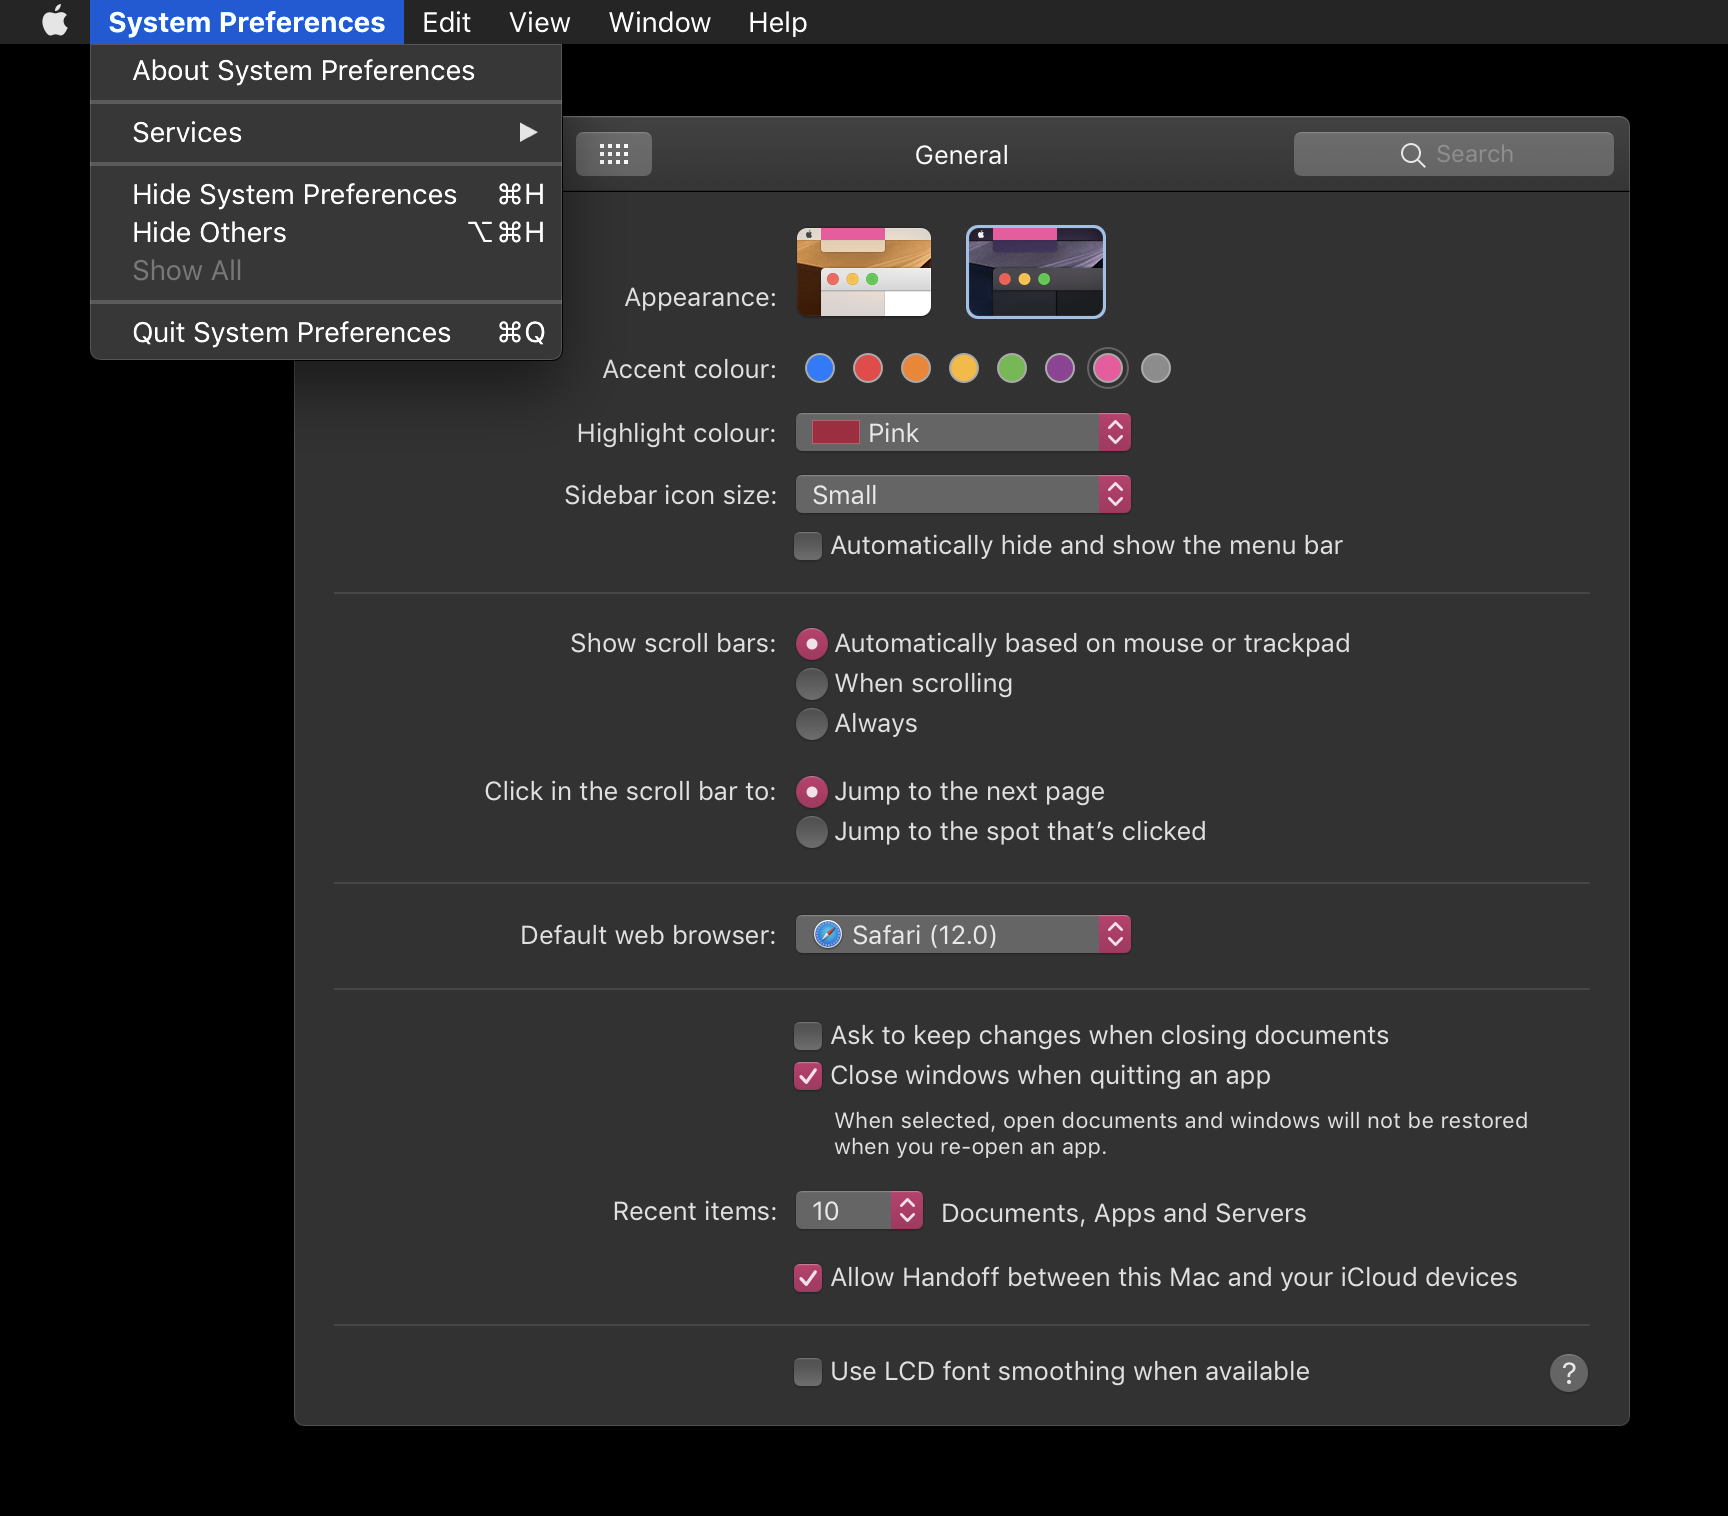Show all preferences grid button
The image size is (1728, 1516).
tap(614, 154)
